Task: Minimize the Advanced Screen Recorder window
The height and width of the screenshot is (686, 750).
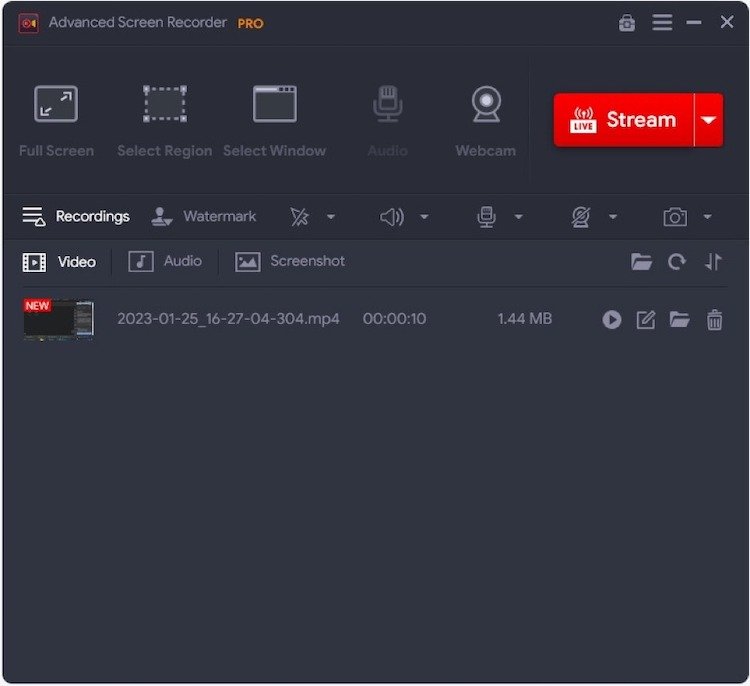Action: click(x=694, y=22)
